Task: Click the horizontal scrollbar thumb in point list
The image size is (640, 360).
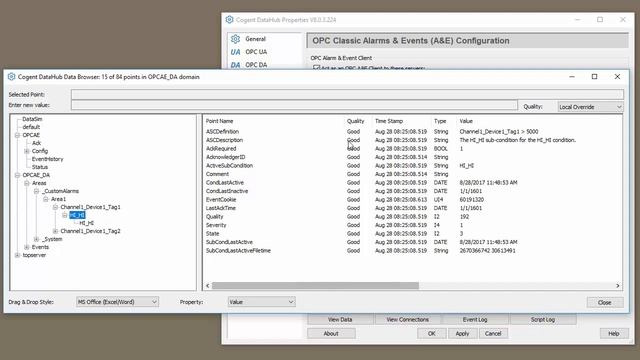Action: click(315, 286)
